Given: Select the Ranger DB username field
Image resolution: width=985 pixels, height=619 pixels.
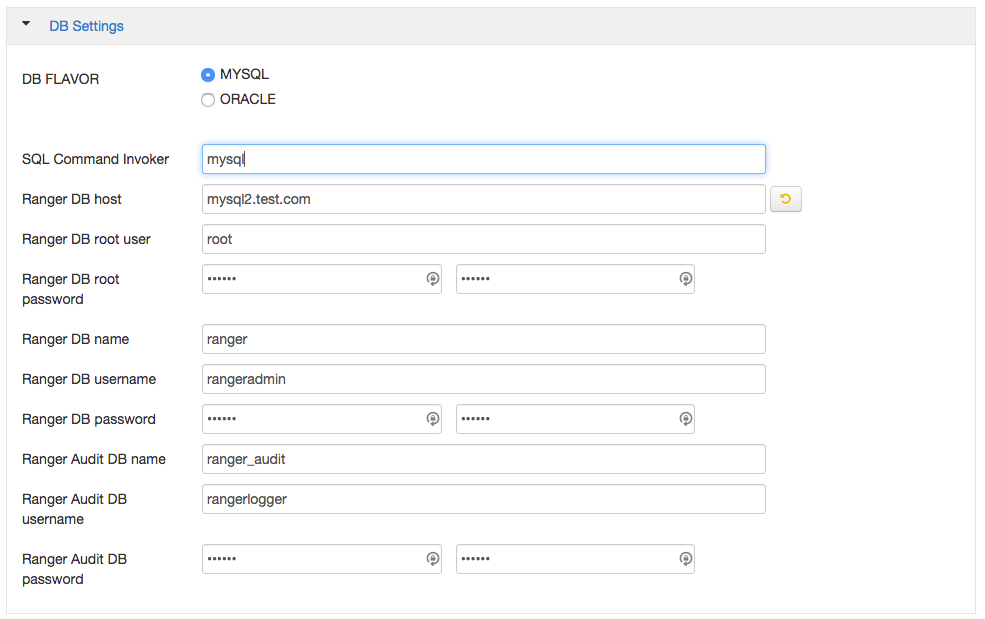Looking at the screenshot, I should pyautogui.click(x=483, y=379).
